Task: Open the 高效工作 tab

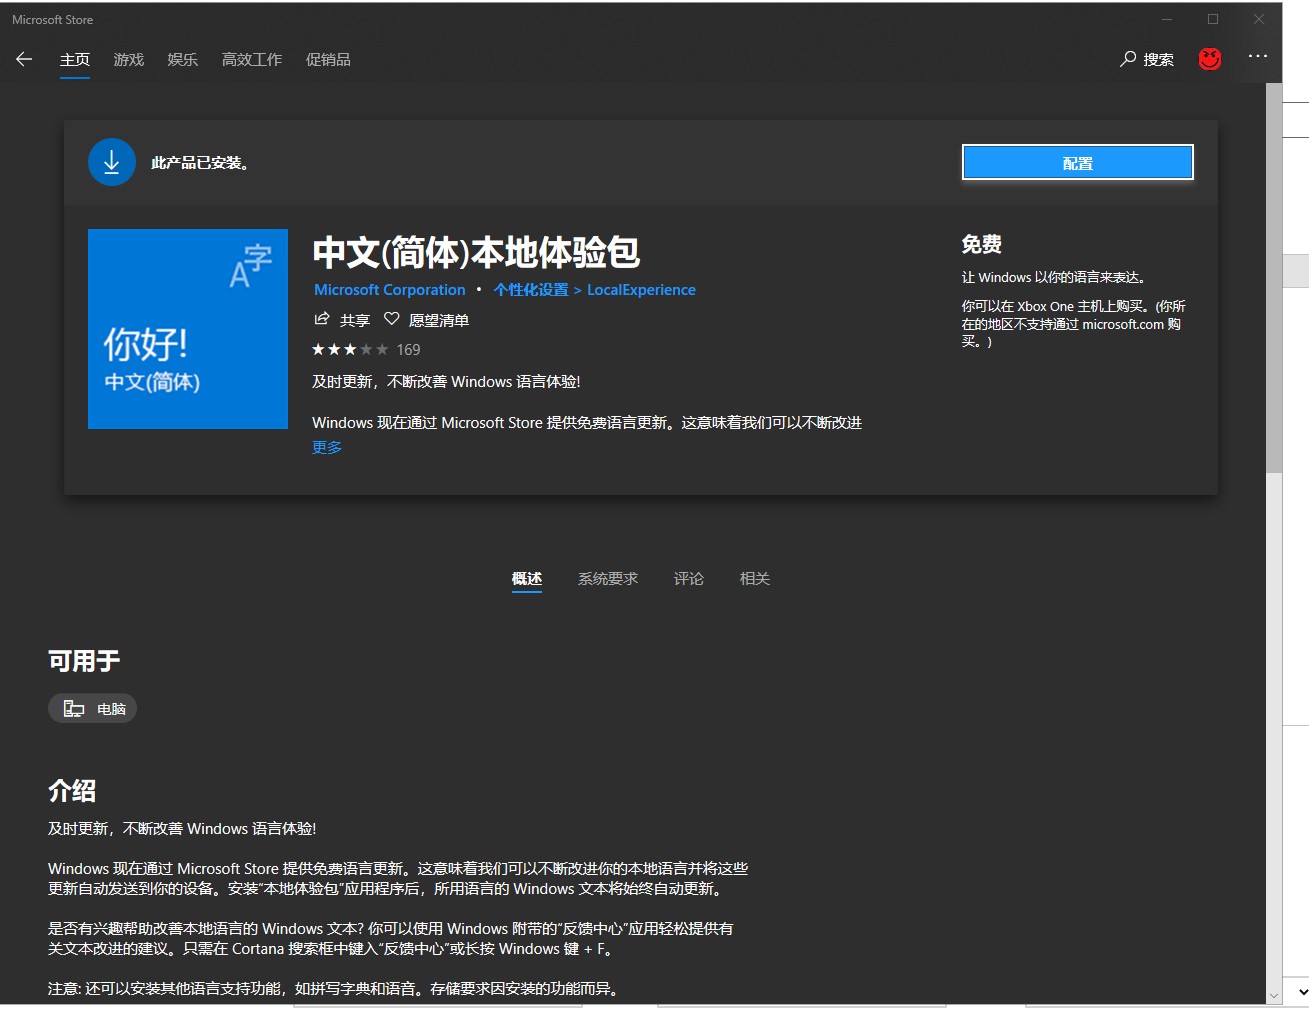Action: click(252, 59)
